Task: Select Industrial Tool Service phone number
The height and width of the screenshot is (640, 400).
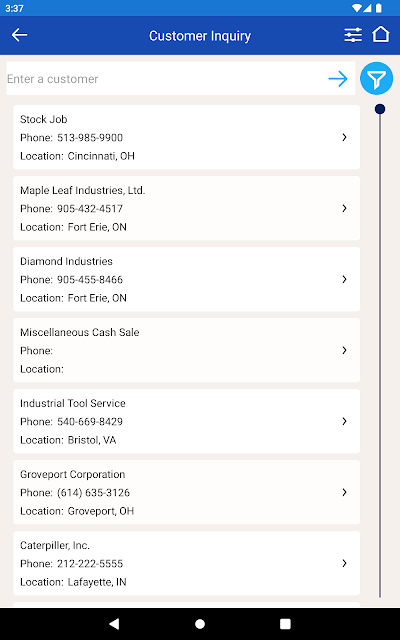Action: (x=90, y=422)
